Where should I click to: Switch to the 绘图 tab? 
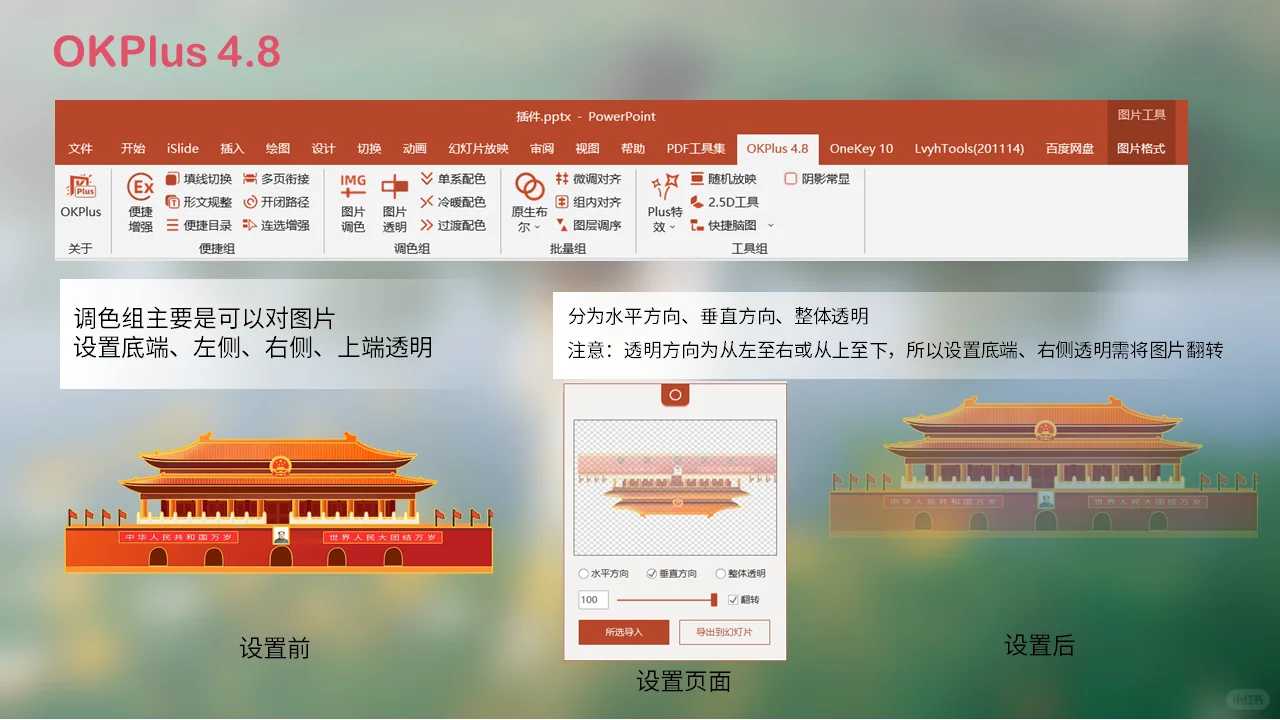tap(278, 149)
